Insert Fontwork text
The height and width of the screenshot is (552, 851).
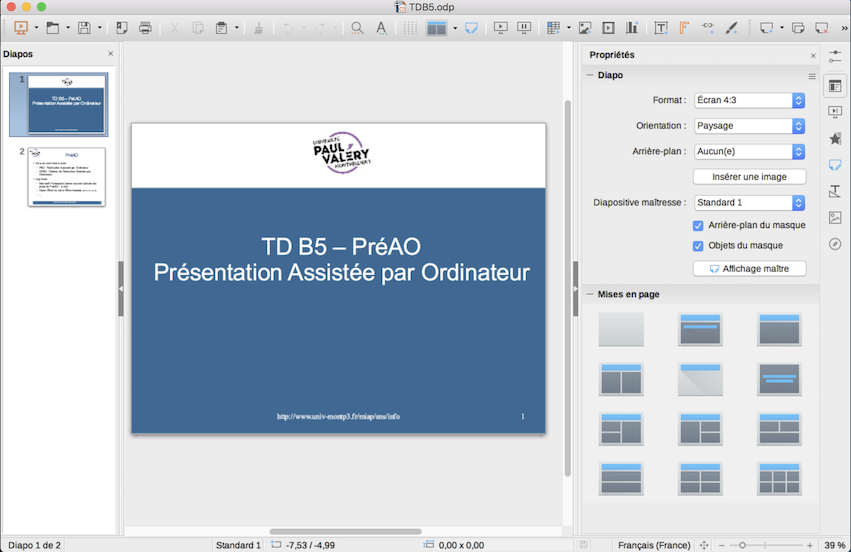[684, 28]
